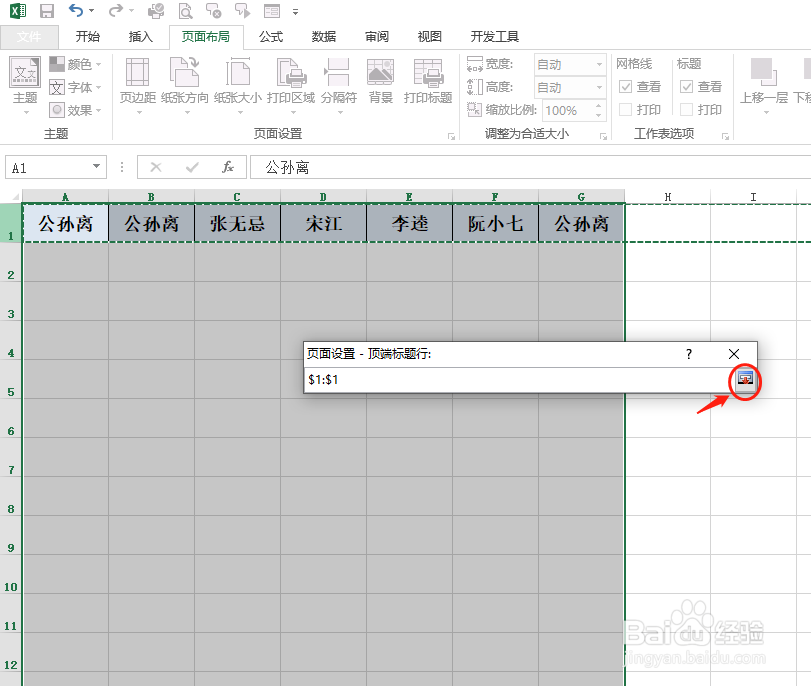
Task: Click the Excel application icon
Action: click(x=18, y=11)
